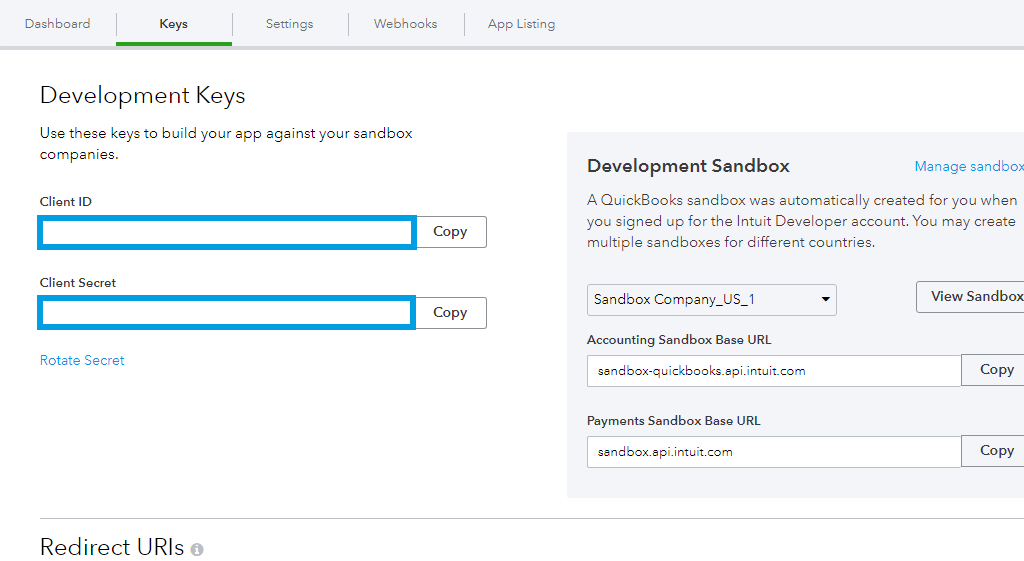The width and height of the screenshot is (1024, 561).
Task: Focus the Client Secret text field
Action: tap(226, 313)
